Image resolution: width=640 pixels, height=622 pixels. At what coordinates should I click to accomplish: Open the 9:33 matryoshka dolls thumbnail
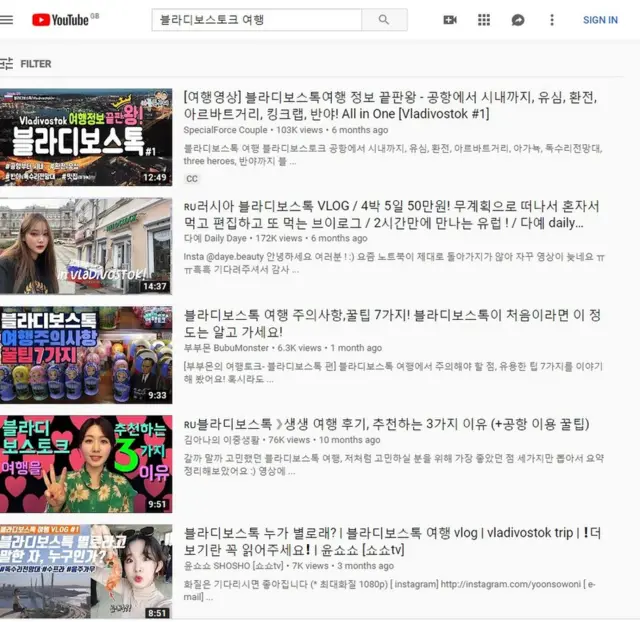tap(86, 355)
